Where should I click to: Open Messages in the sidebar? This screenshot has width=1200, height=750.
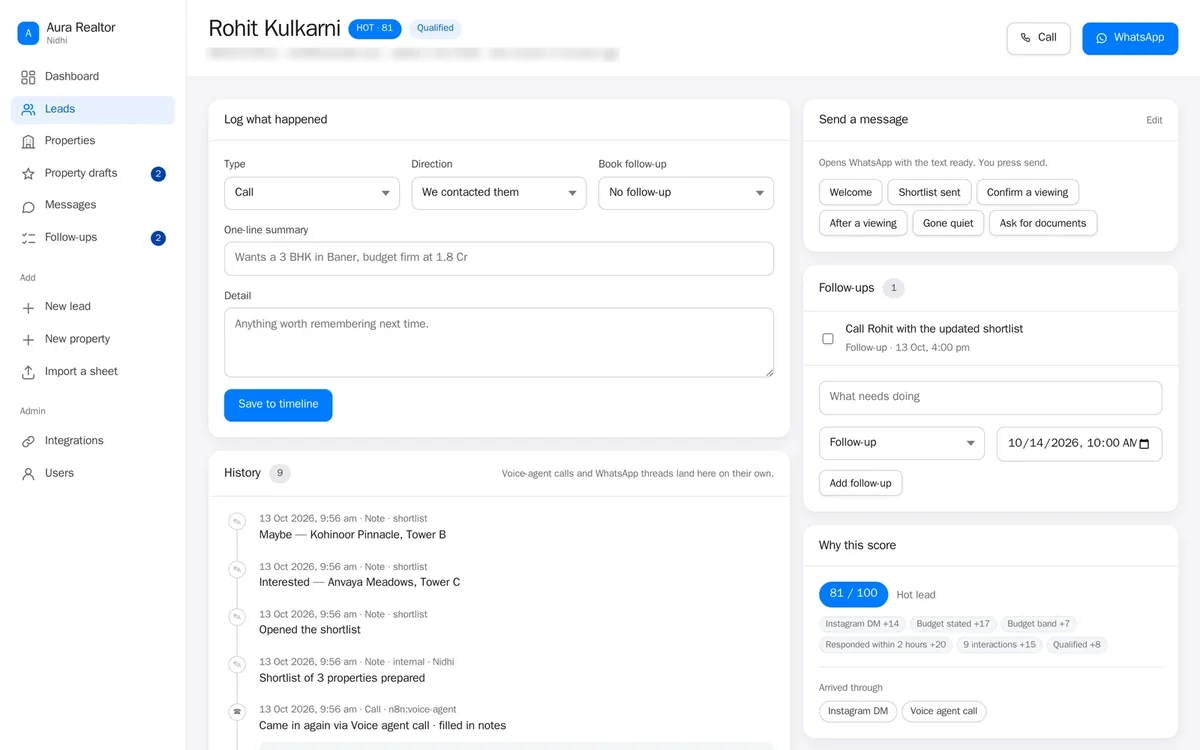pos(93,206)
